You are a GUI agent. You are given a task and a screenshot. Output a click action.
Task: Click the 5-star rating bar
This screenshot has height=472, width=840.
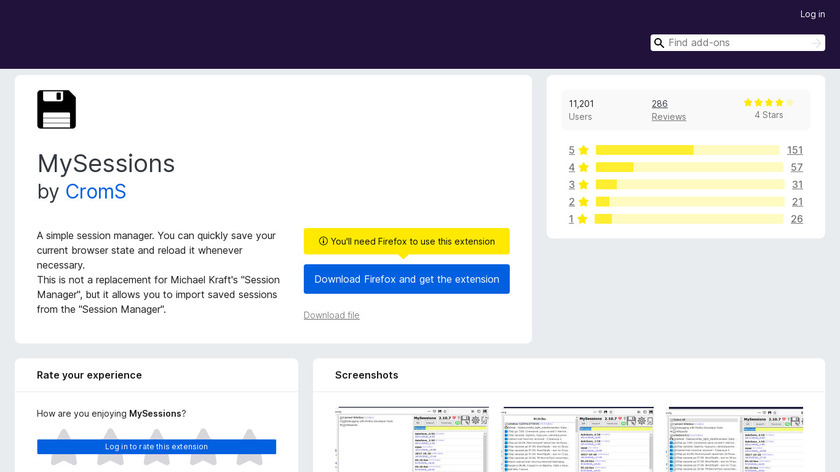pos(687,150)
